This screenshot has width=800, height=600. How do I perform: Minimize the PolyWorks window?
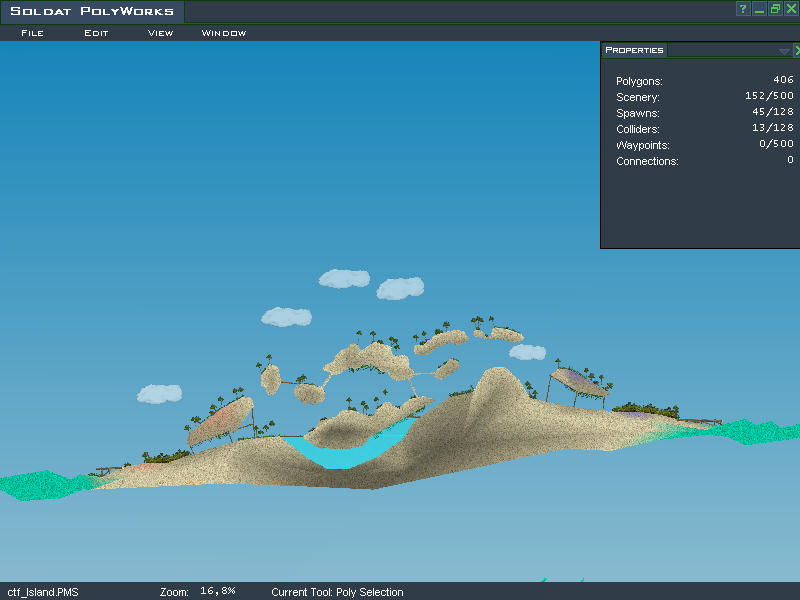(x=759, y=9)
